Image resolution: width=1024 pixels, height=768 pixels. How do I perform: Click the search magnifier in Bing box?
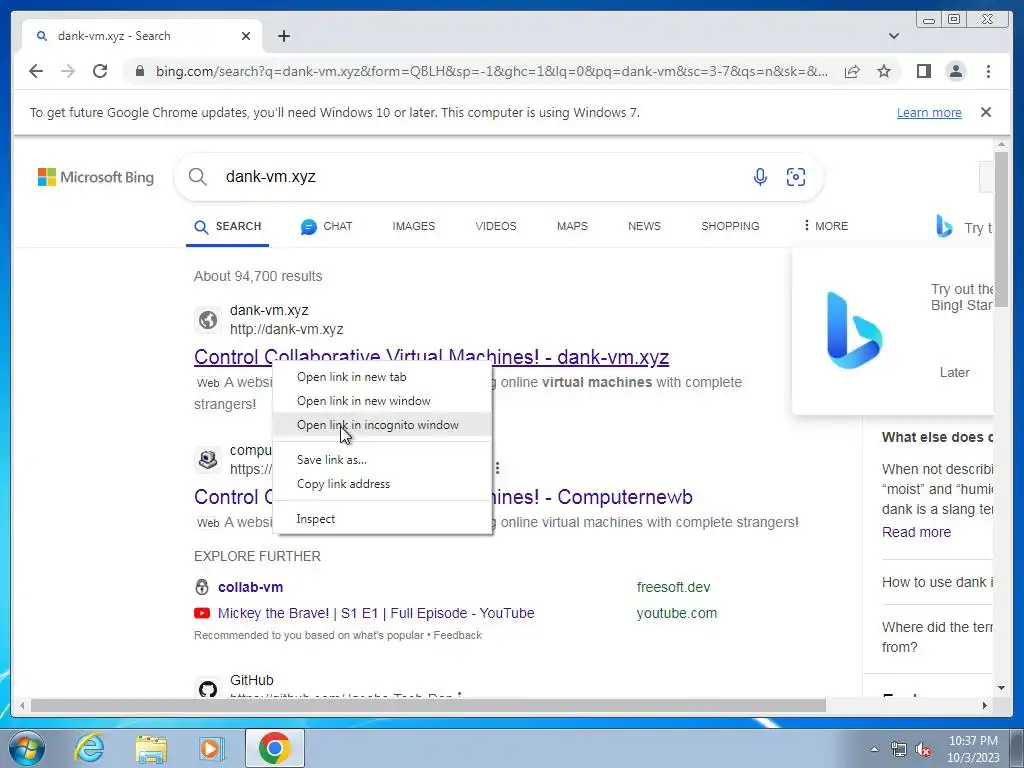coord(197,177)
